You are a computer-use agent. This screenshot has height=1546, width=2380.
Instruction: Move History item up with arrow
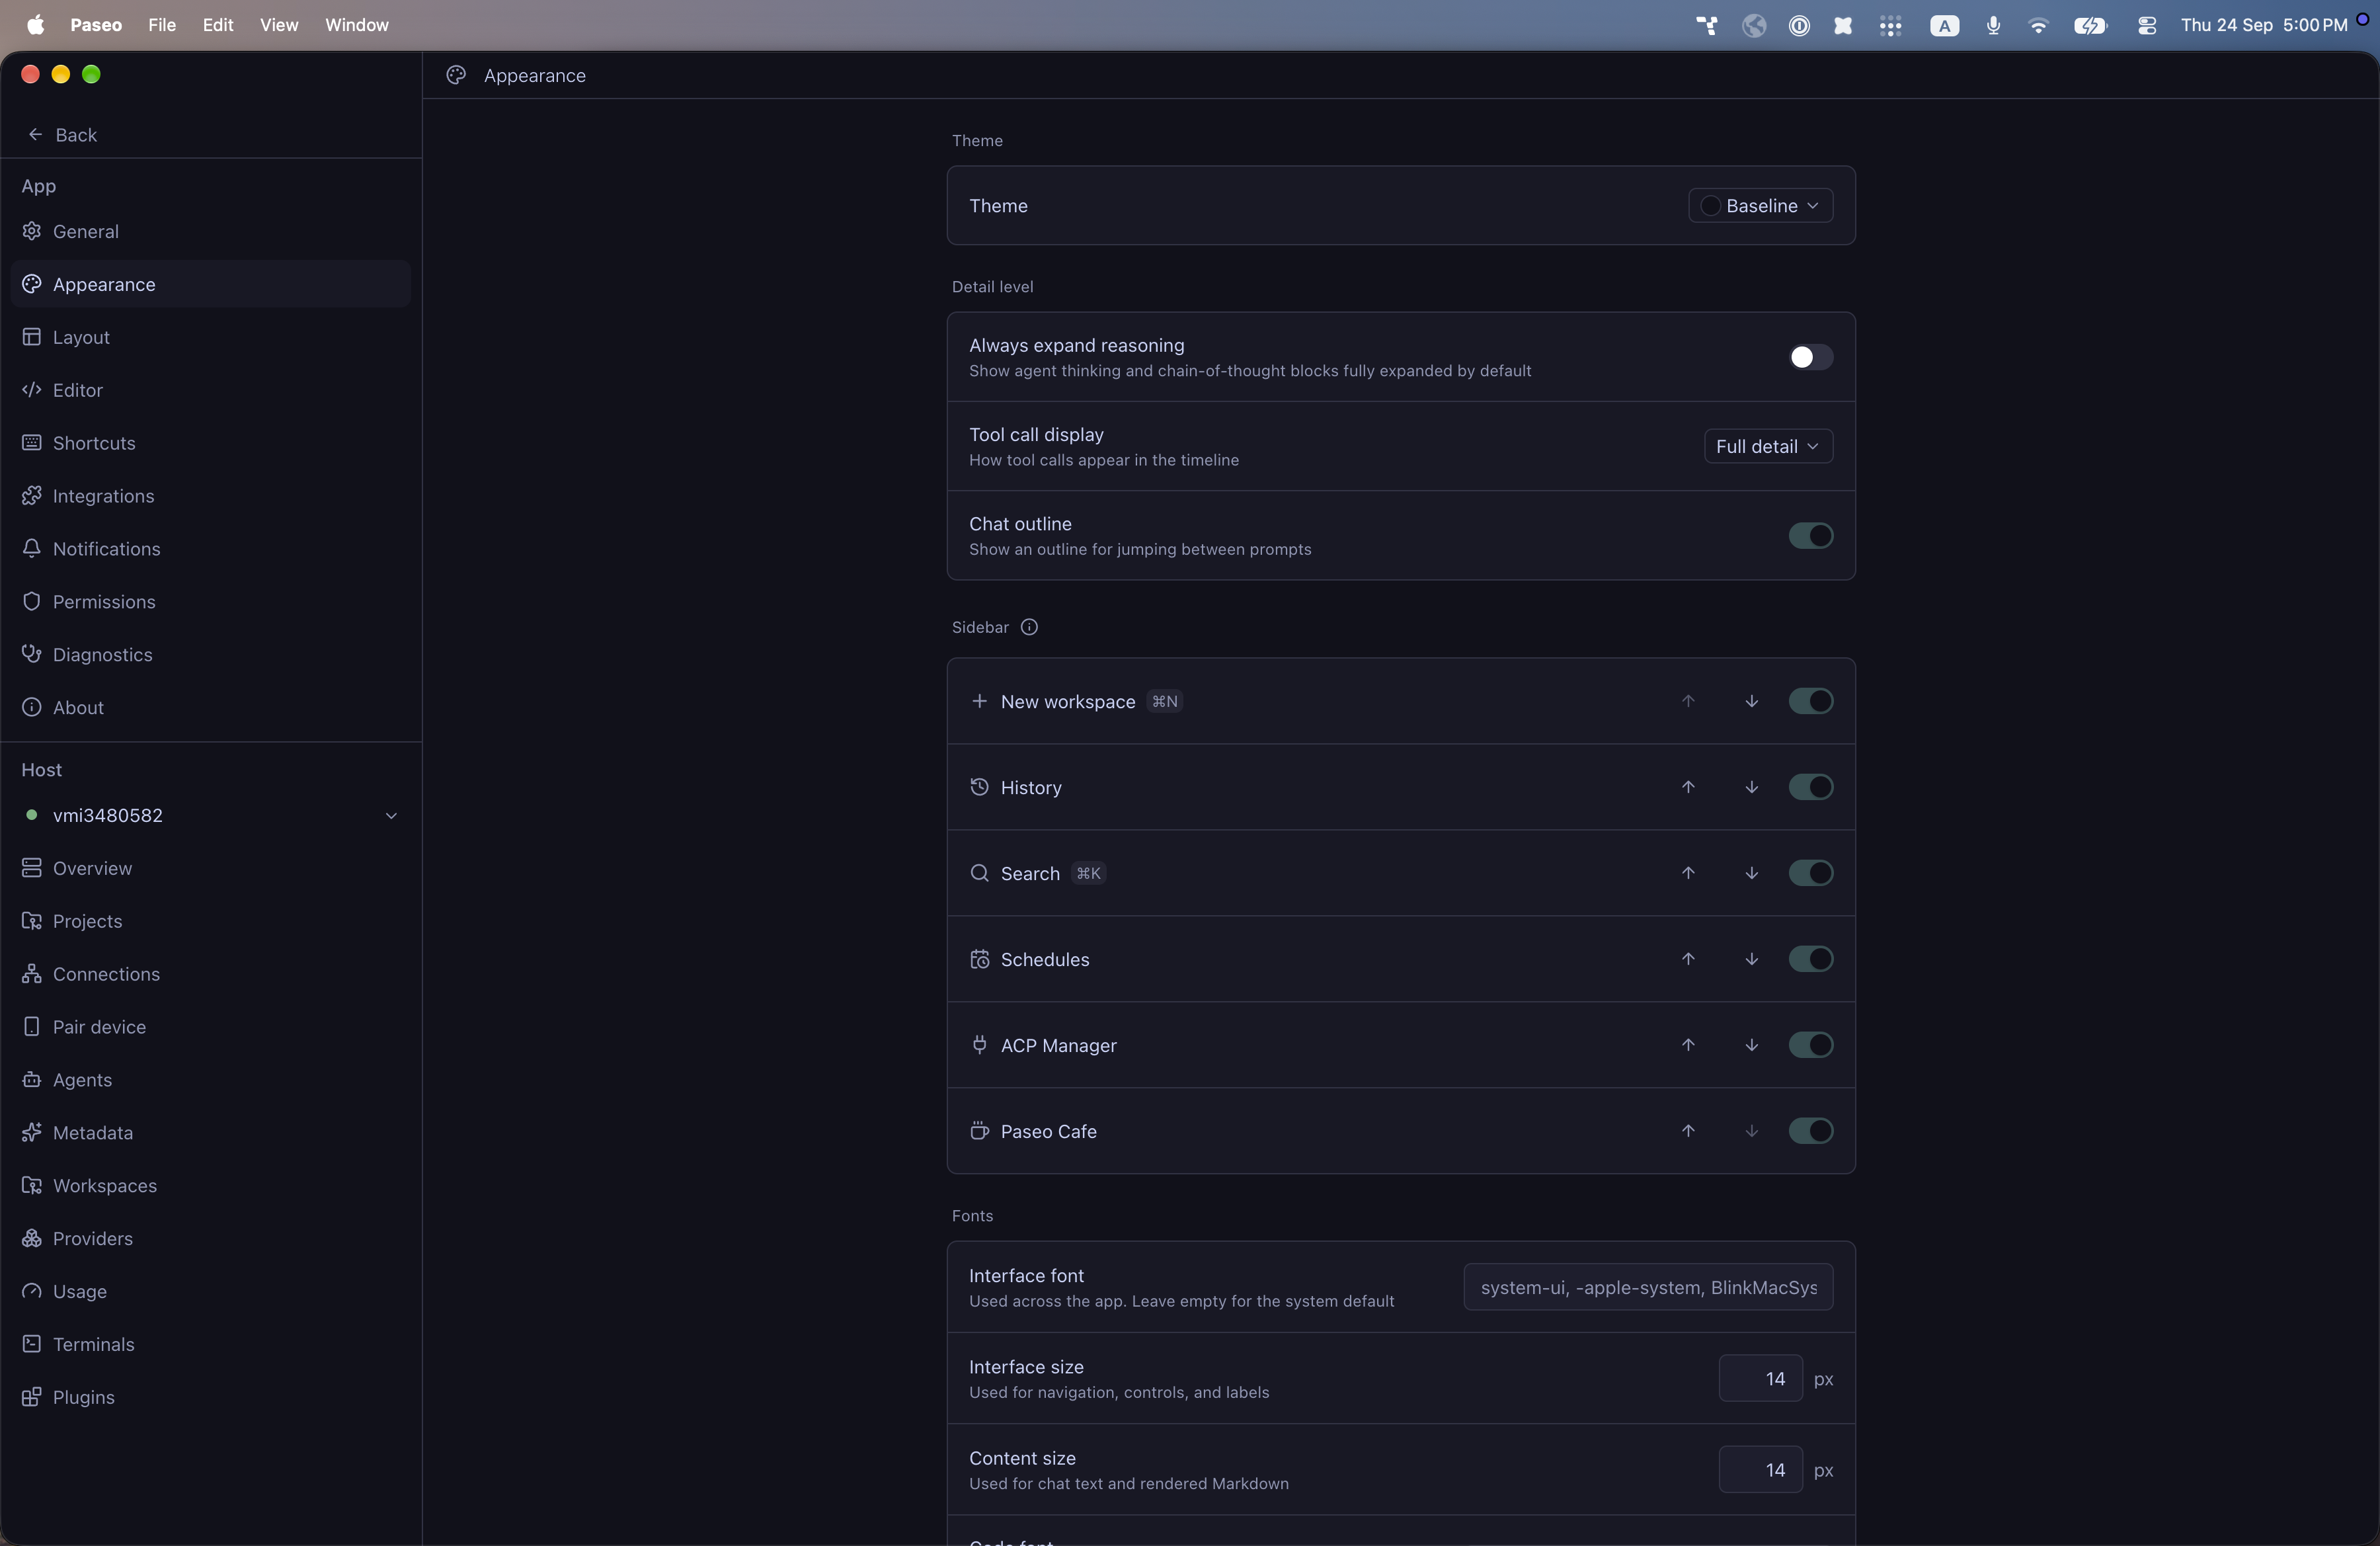tap(1688, 787)
